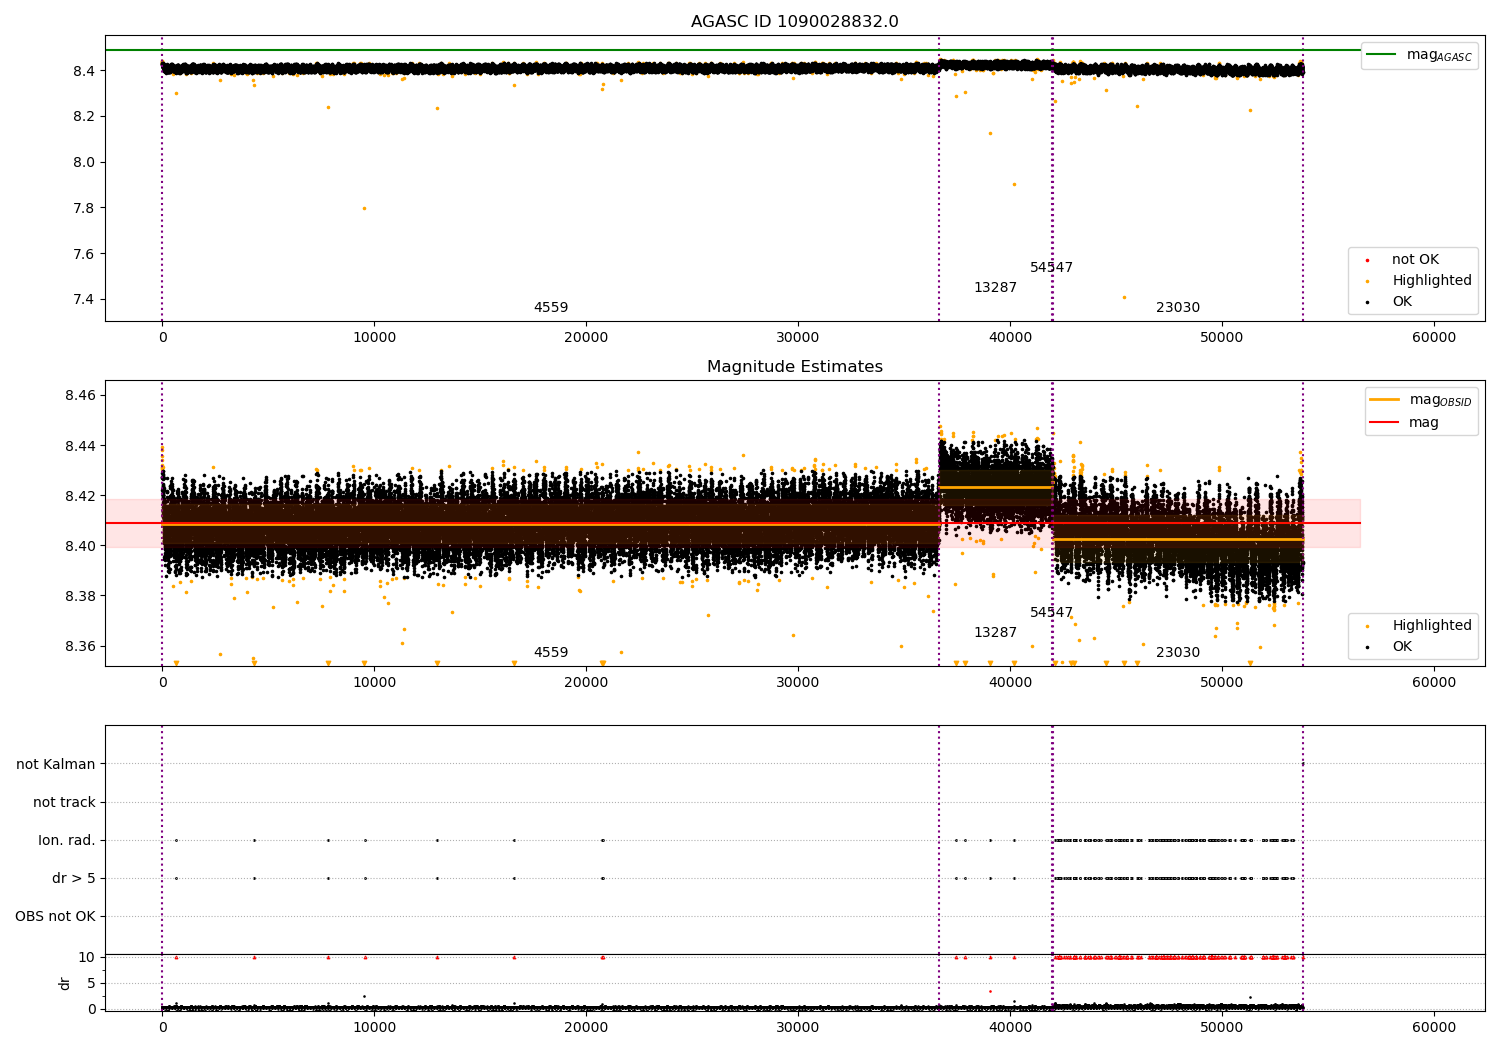Click 'Highlighted' legend entry in top plot
This screenshot has height=1050, width=1500.
coord(1432,281)
